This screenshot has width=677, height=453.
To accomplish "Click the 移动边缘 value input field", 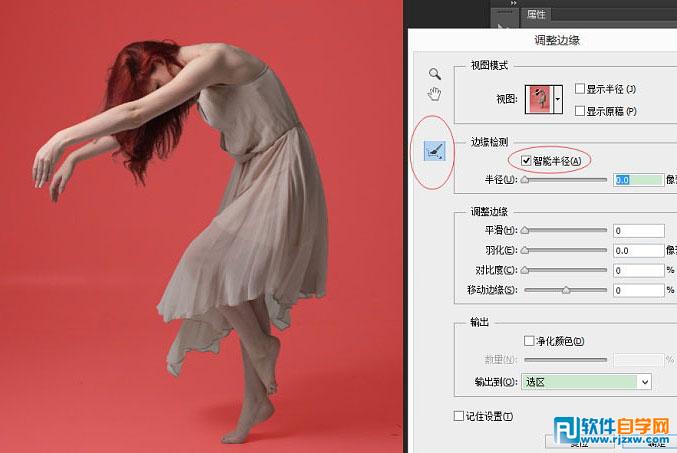I will (x=639, y=290).
